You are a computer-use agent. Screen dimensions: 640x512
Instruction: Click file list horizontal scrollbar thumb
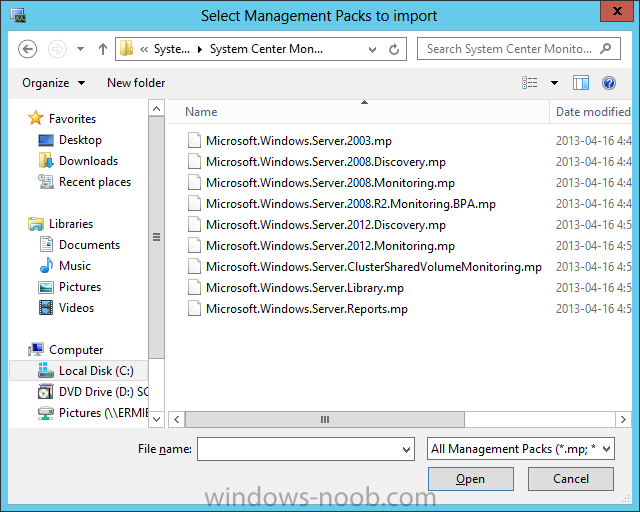pos(325,419)
